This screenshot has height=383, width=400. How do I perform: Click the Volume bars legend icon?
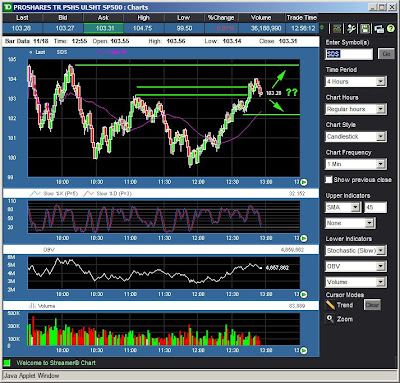point(32,305)
